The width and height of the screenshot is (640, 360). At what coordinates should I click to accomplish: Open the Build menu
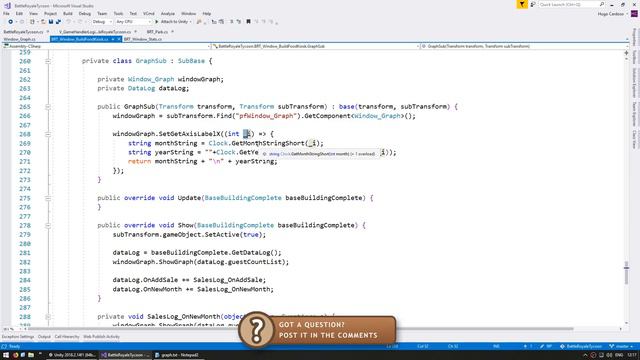(x=68, y=13)
